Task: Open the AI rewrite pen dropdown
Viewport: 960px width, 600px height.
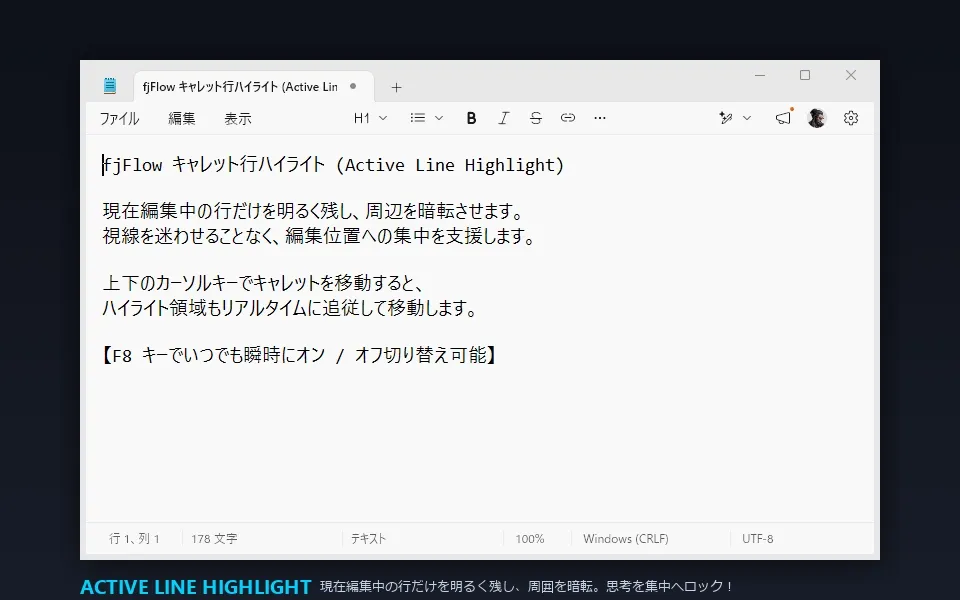Action: (x=735, y=118)
